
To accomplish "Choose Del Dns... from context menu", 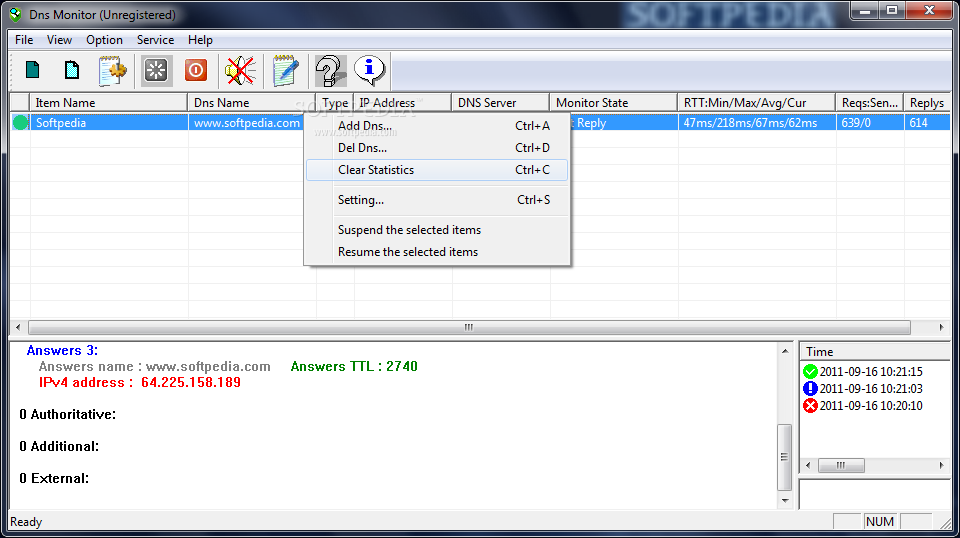I will 437,148.
